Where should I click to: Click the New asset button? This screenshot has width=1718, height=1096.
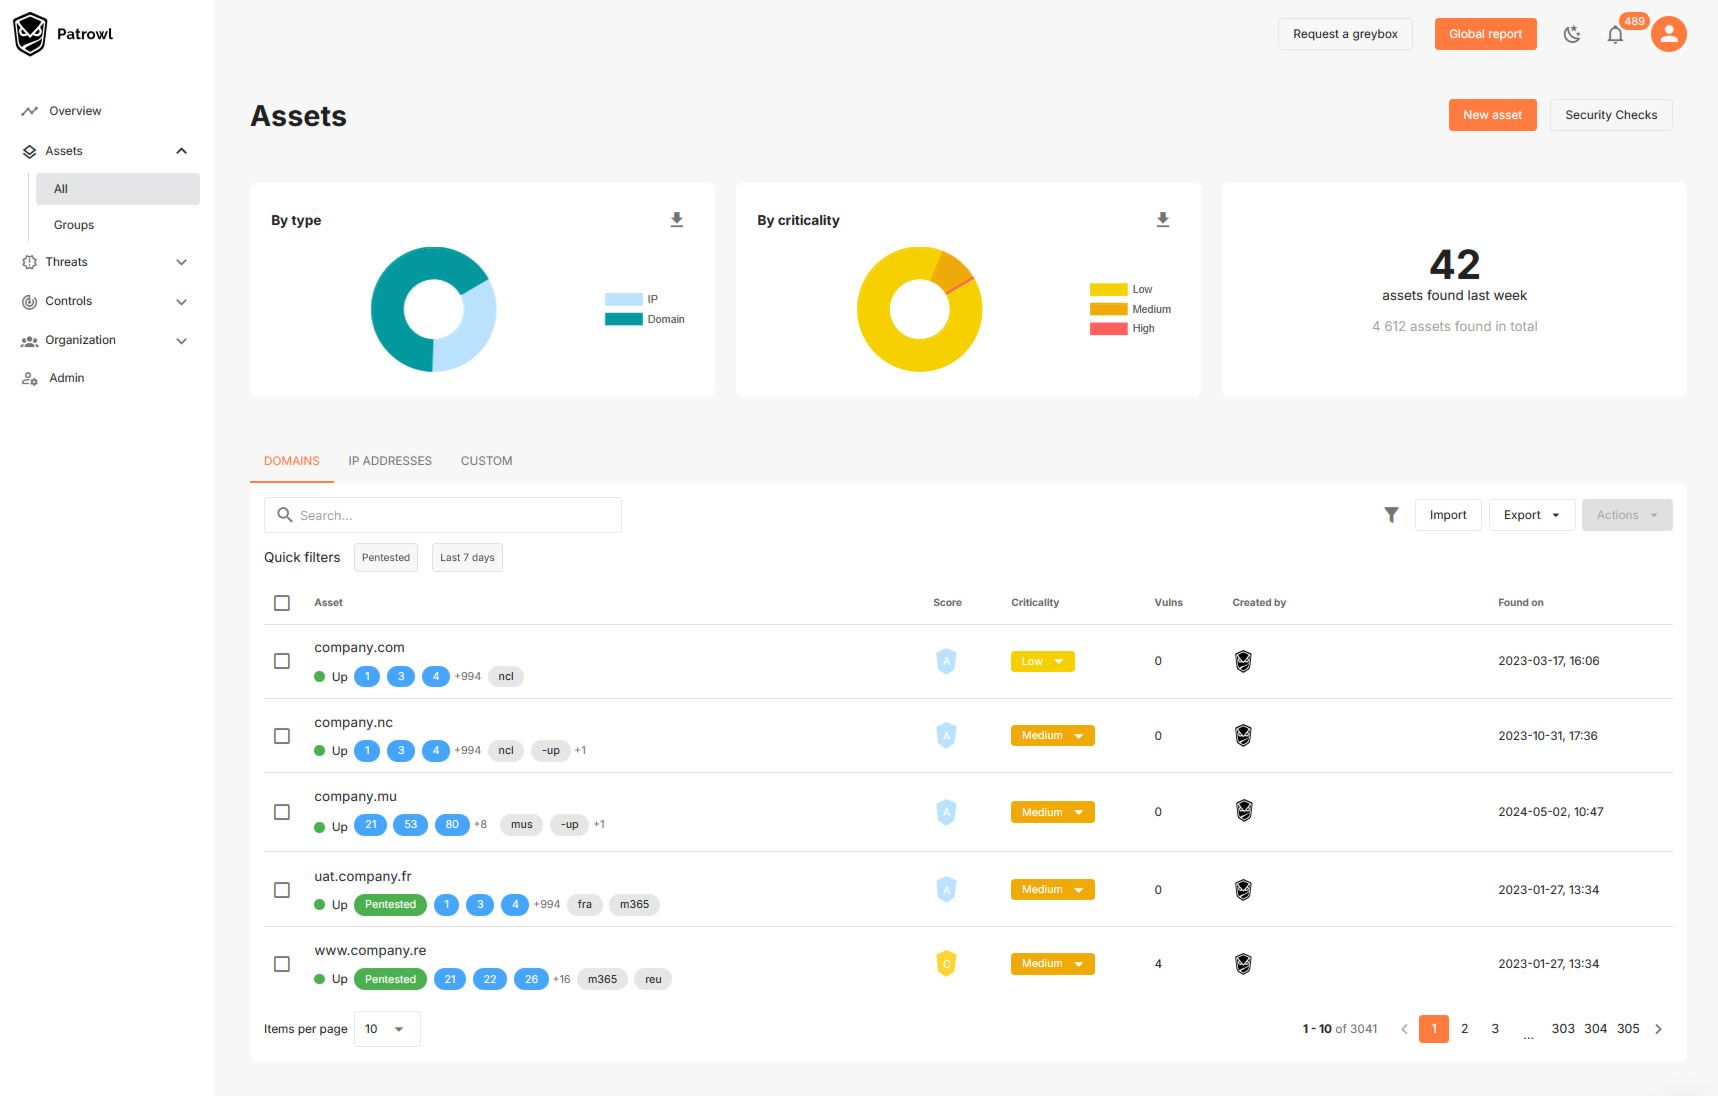[x=1492, y=115]
